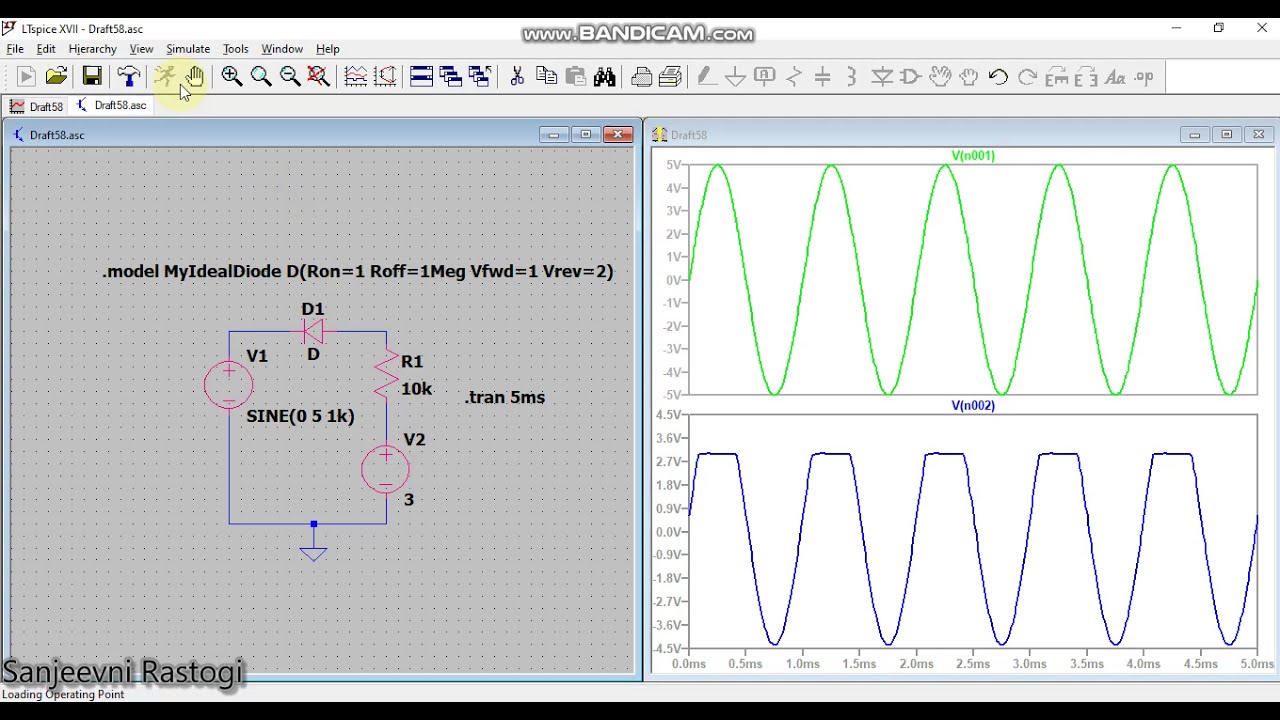Open the Window menu
Viewport: 1280px width, 720px height.
point(282,48)
